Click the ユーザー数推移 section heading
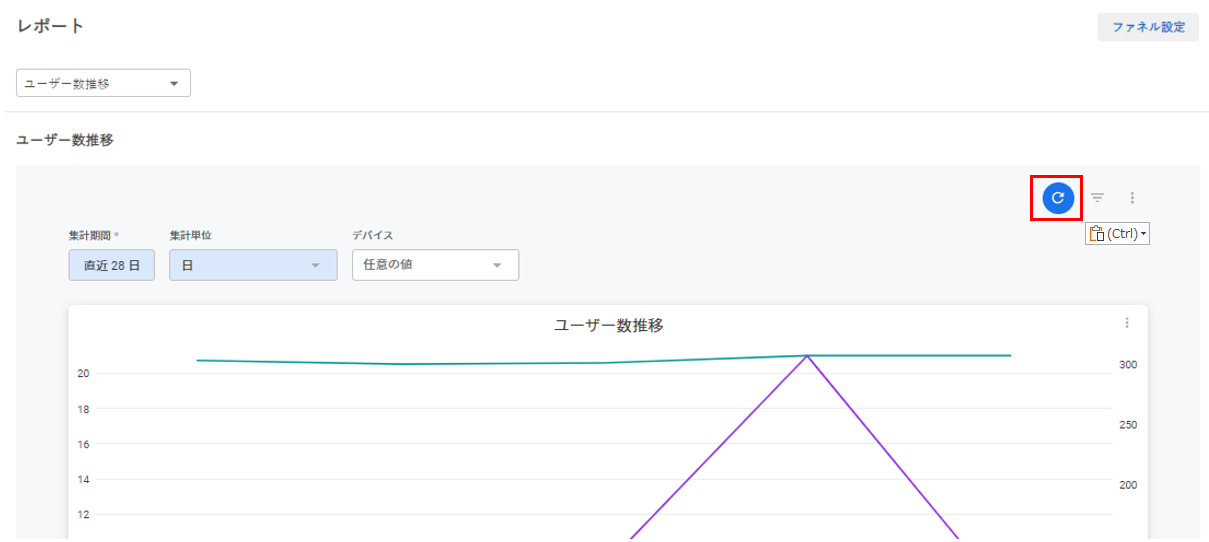1209x542 pixels. [x=65, y=140]
